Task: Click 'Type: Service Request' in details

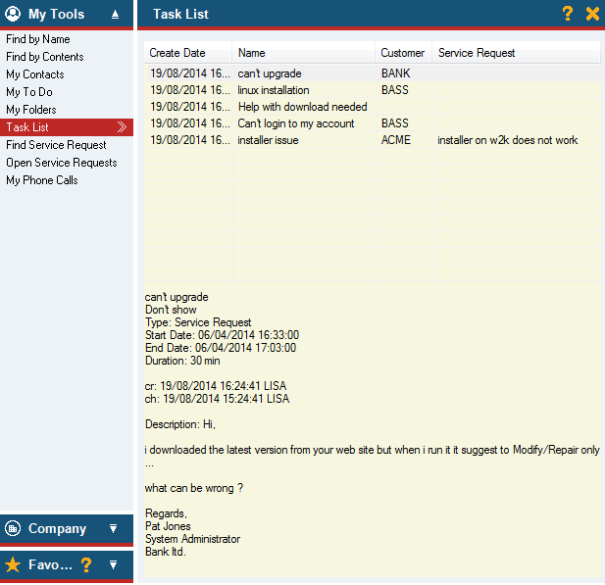Action: click(x=198, y=322)
